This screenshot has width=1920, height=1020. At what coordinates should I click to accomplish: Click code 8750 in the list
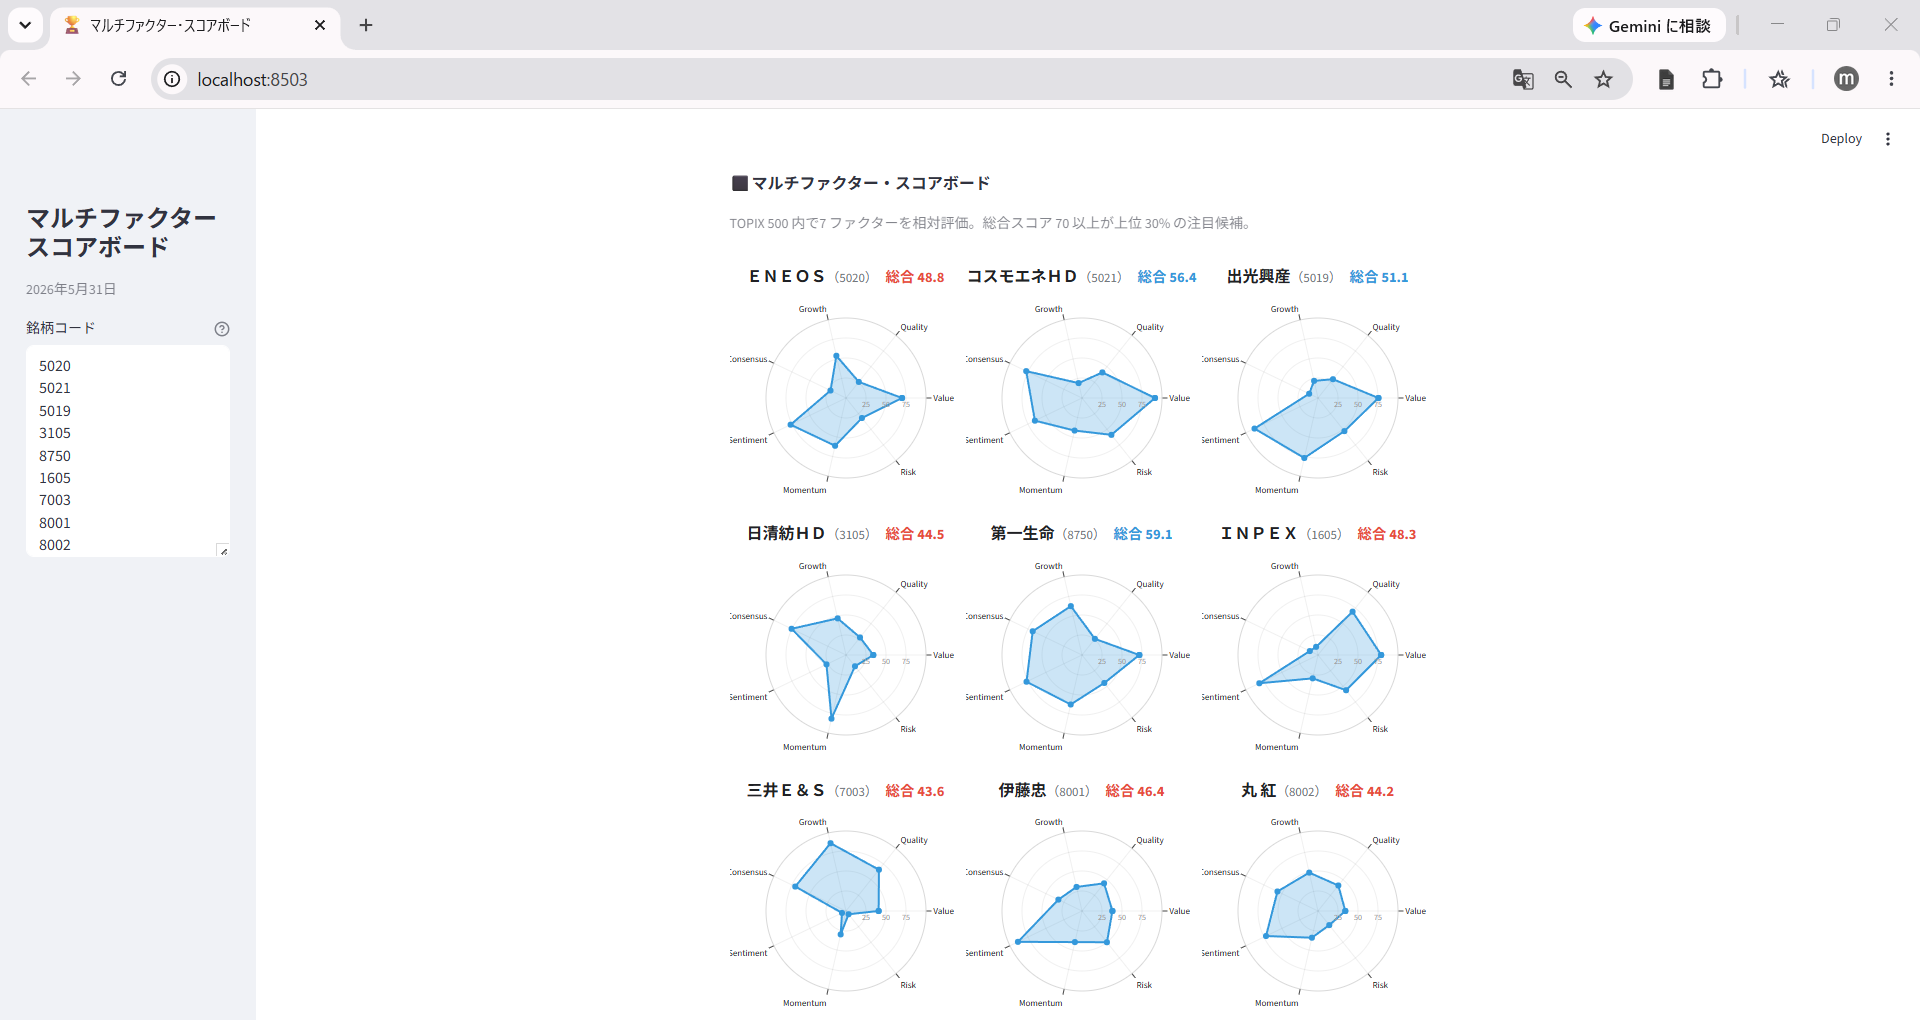point(55,456)
